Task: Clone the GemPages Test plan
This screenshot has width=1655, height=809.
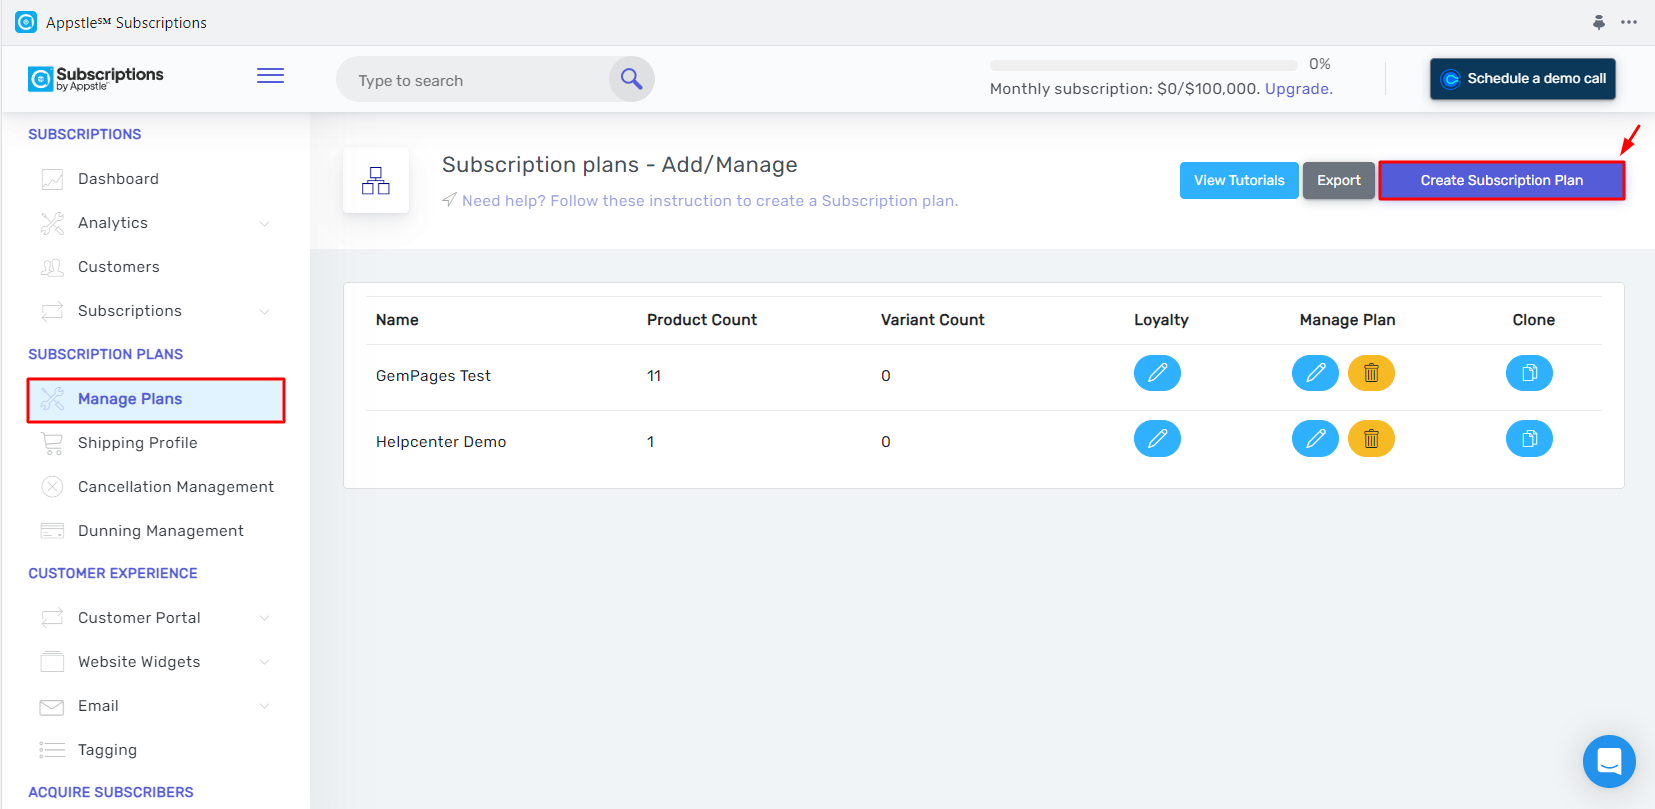Action: [x=1529, y=373]
